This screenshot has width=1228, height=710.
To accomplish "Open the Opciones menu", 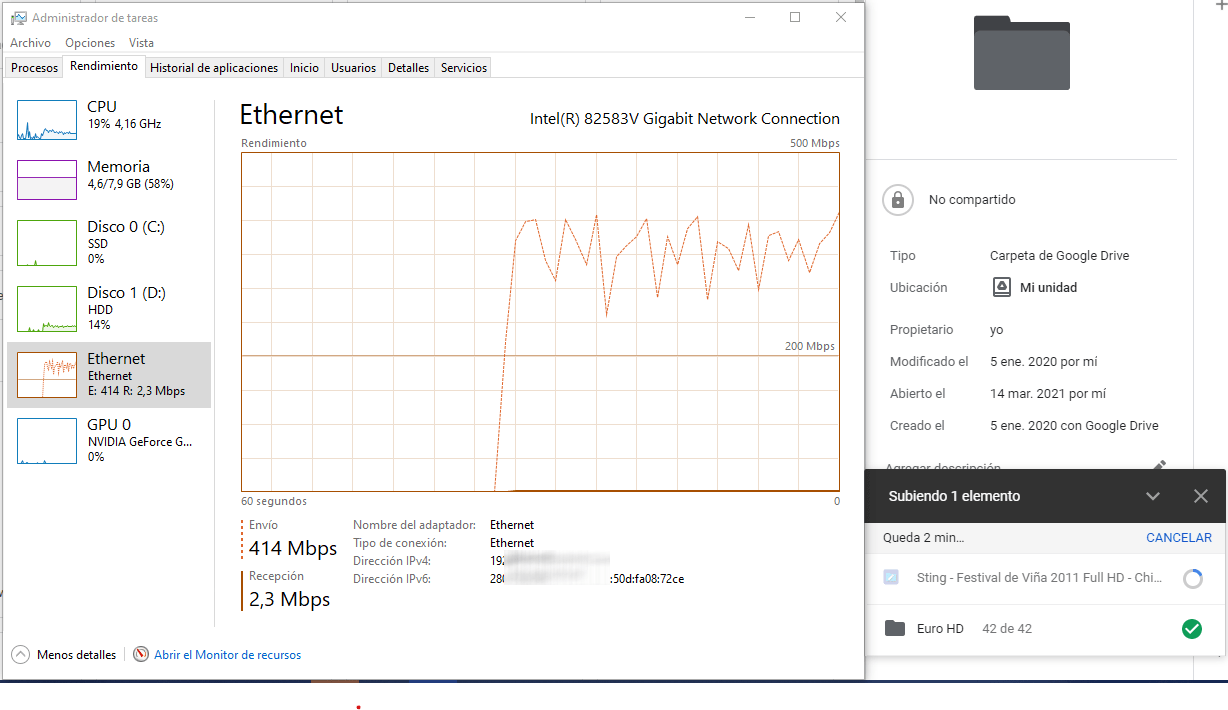I will pos(90,43).
